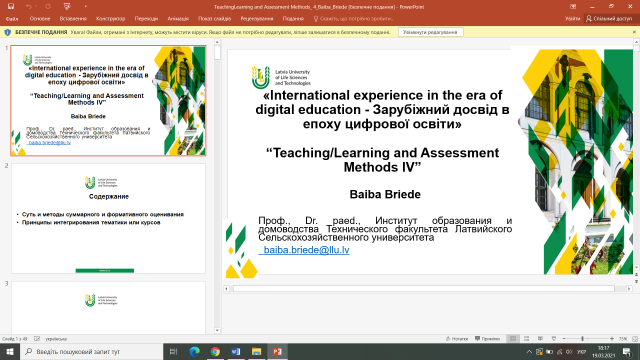
Task: Select slide 1 thumbnail
Action: pyautogui.click(x=108, y=100)
